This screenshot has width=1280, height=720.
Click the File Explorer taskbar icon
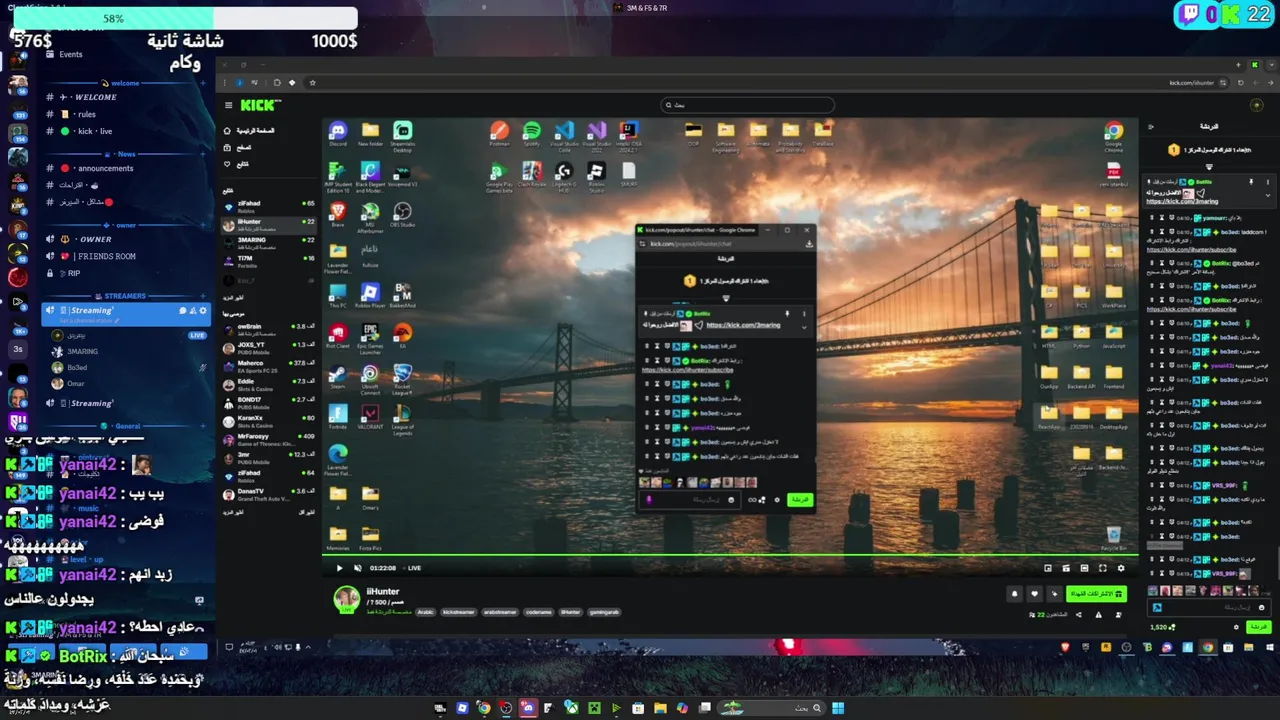660,708
